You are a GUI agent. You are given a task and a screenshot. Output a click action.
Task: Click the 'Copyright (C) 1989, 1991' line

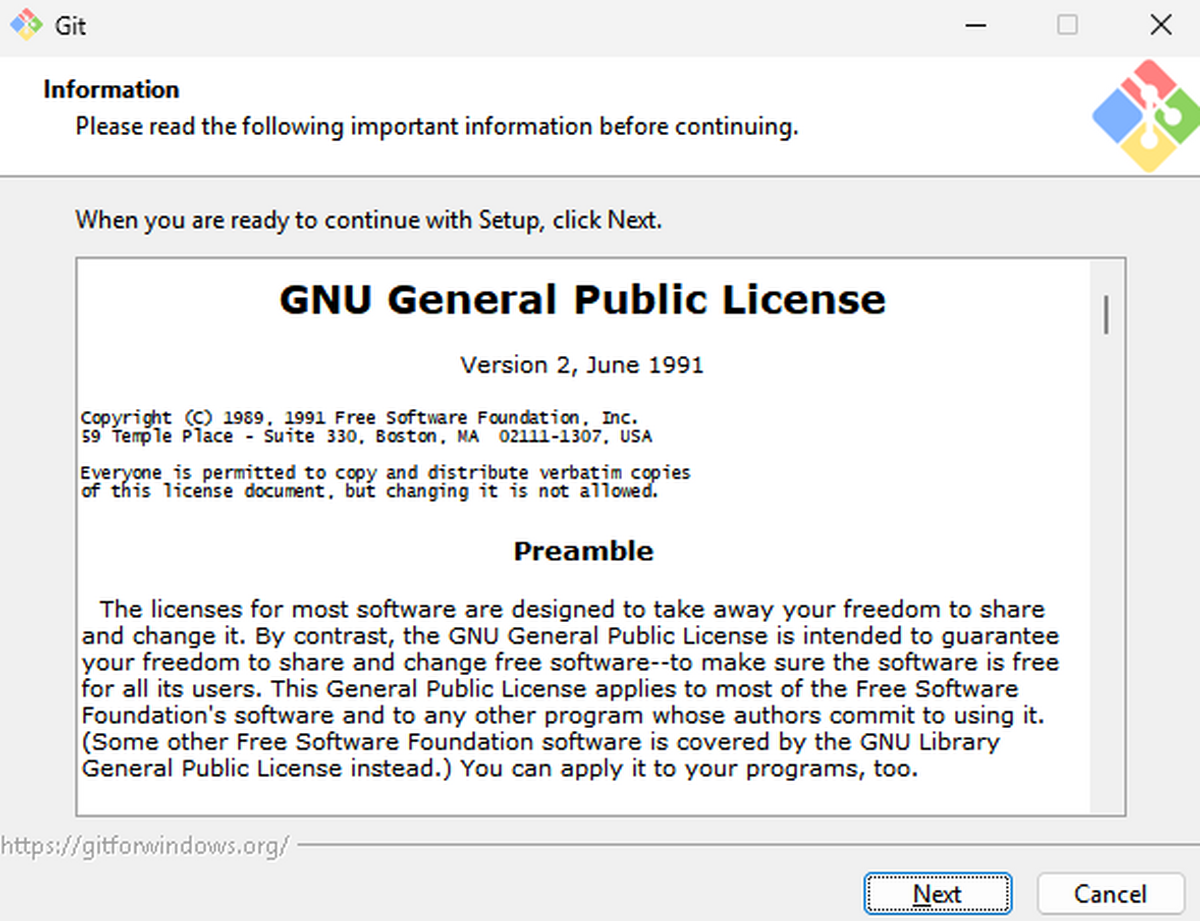(359, 417)
